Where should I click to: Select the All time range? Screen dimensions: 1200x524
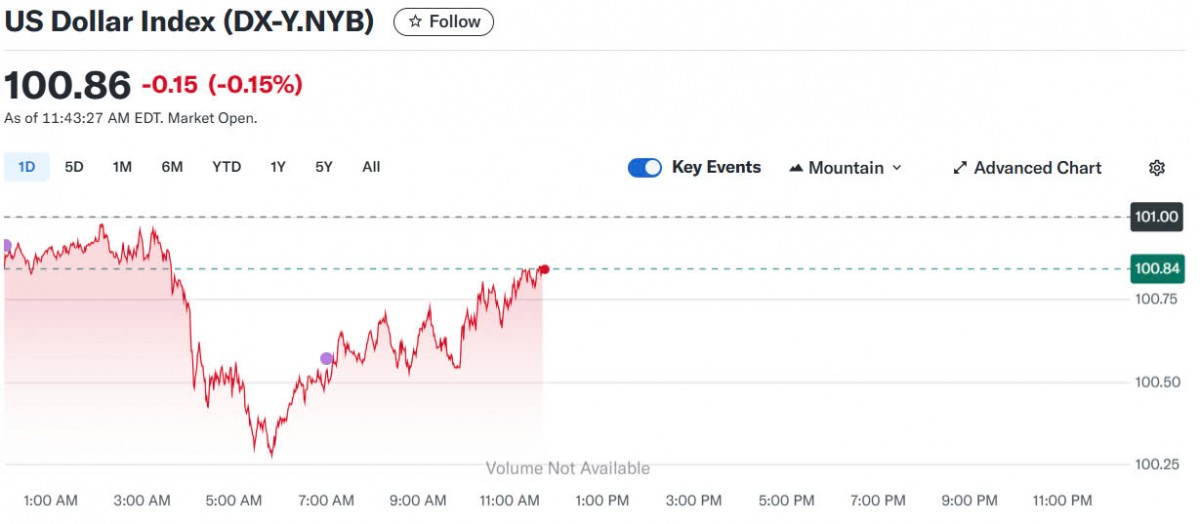[x=371, y=167]
